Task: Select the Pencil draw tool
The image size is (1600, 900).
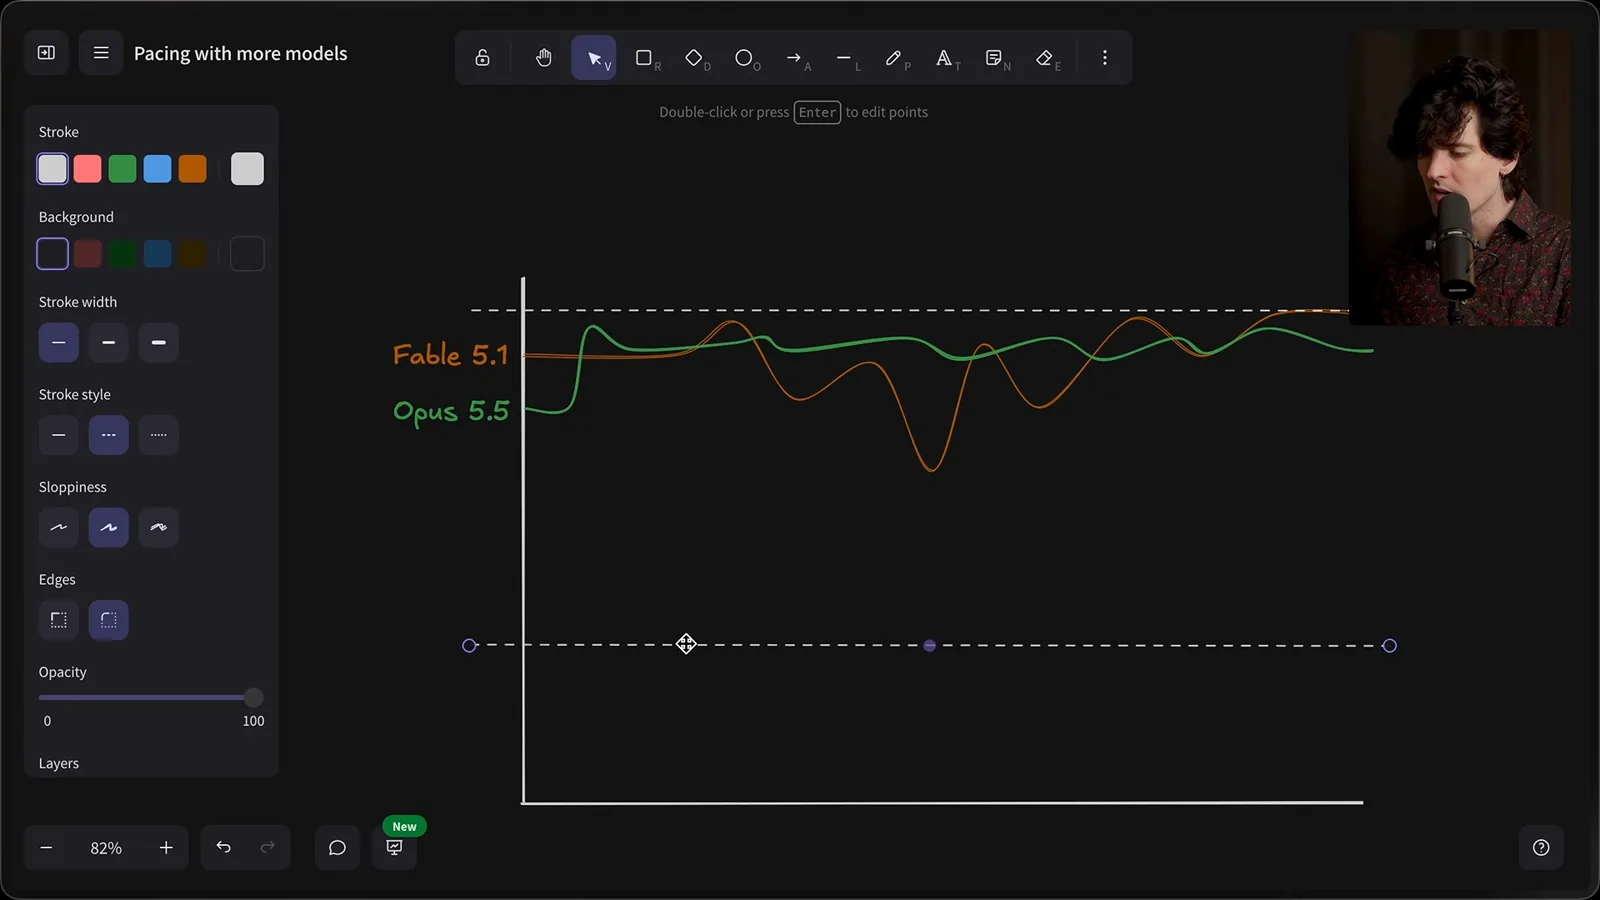Action: (894, 58)
